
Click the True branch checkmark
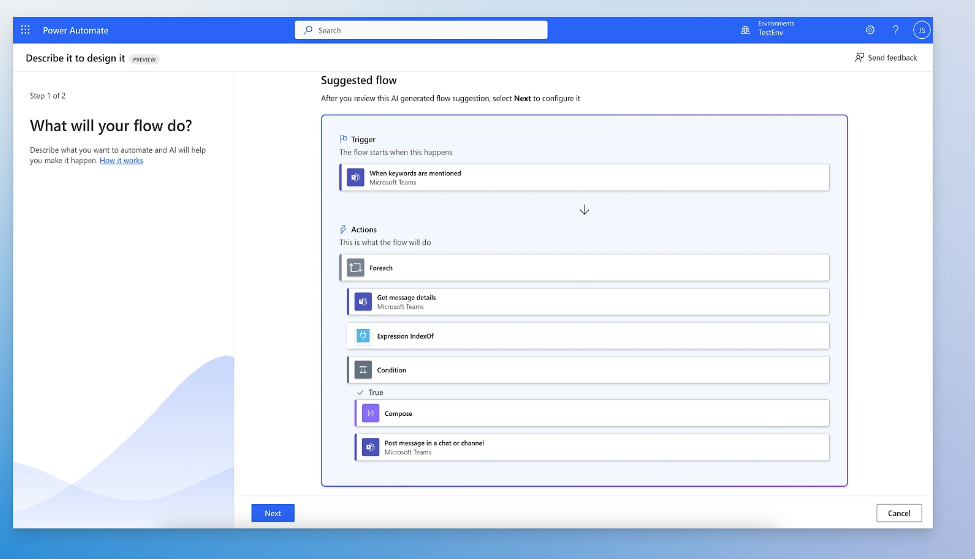(x=360, y=392)
